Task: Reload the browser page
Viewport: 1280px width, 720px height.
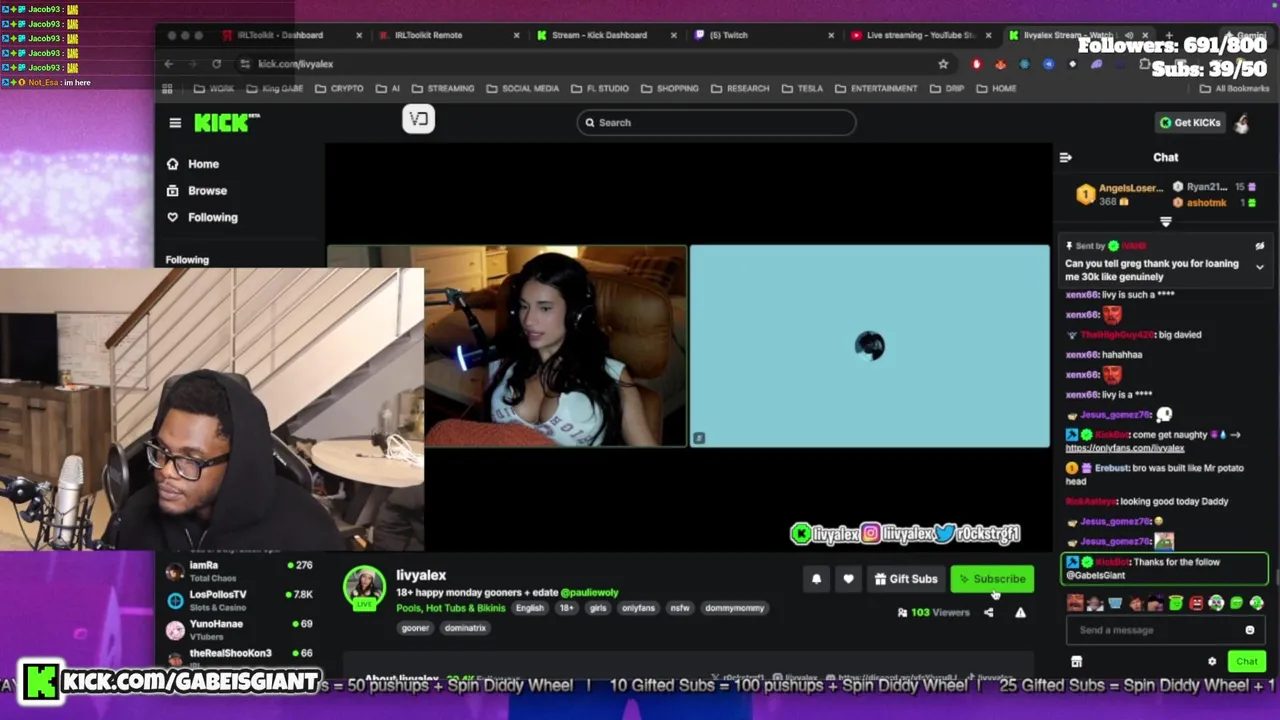Action: (x=216, y=64)
